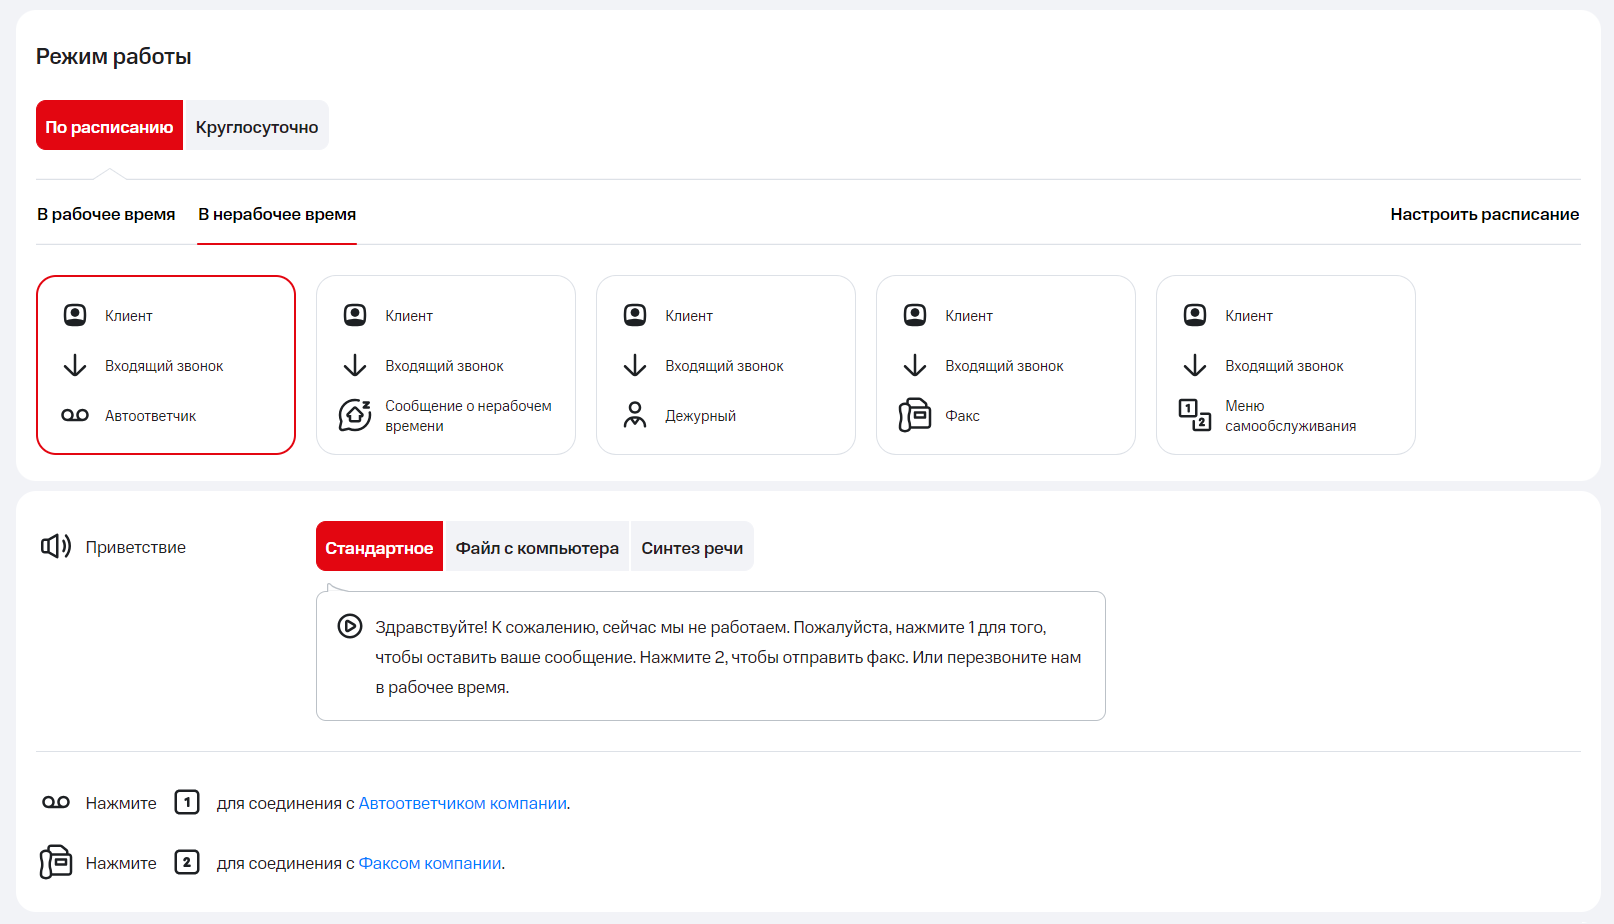Select По расписанию work mode
The height and width of the screenshot is (924, 1614).
click(x=109, y=126)
